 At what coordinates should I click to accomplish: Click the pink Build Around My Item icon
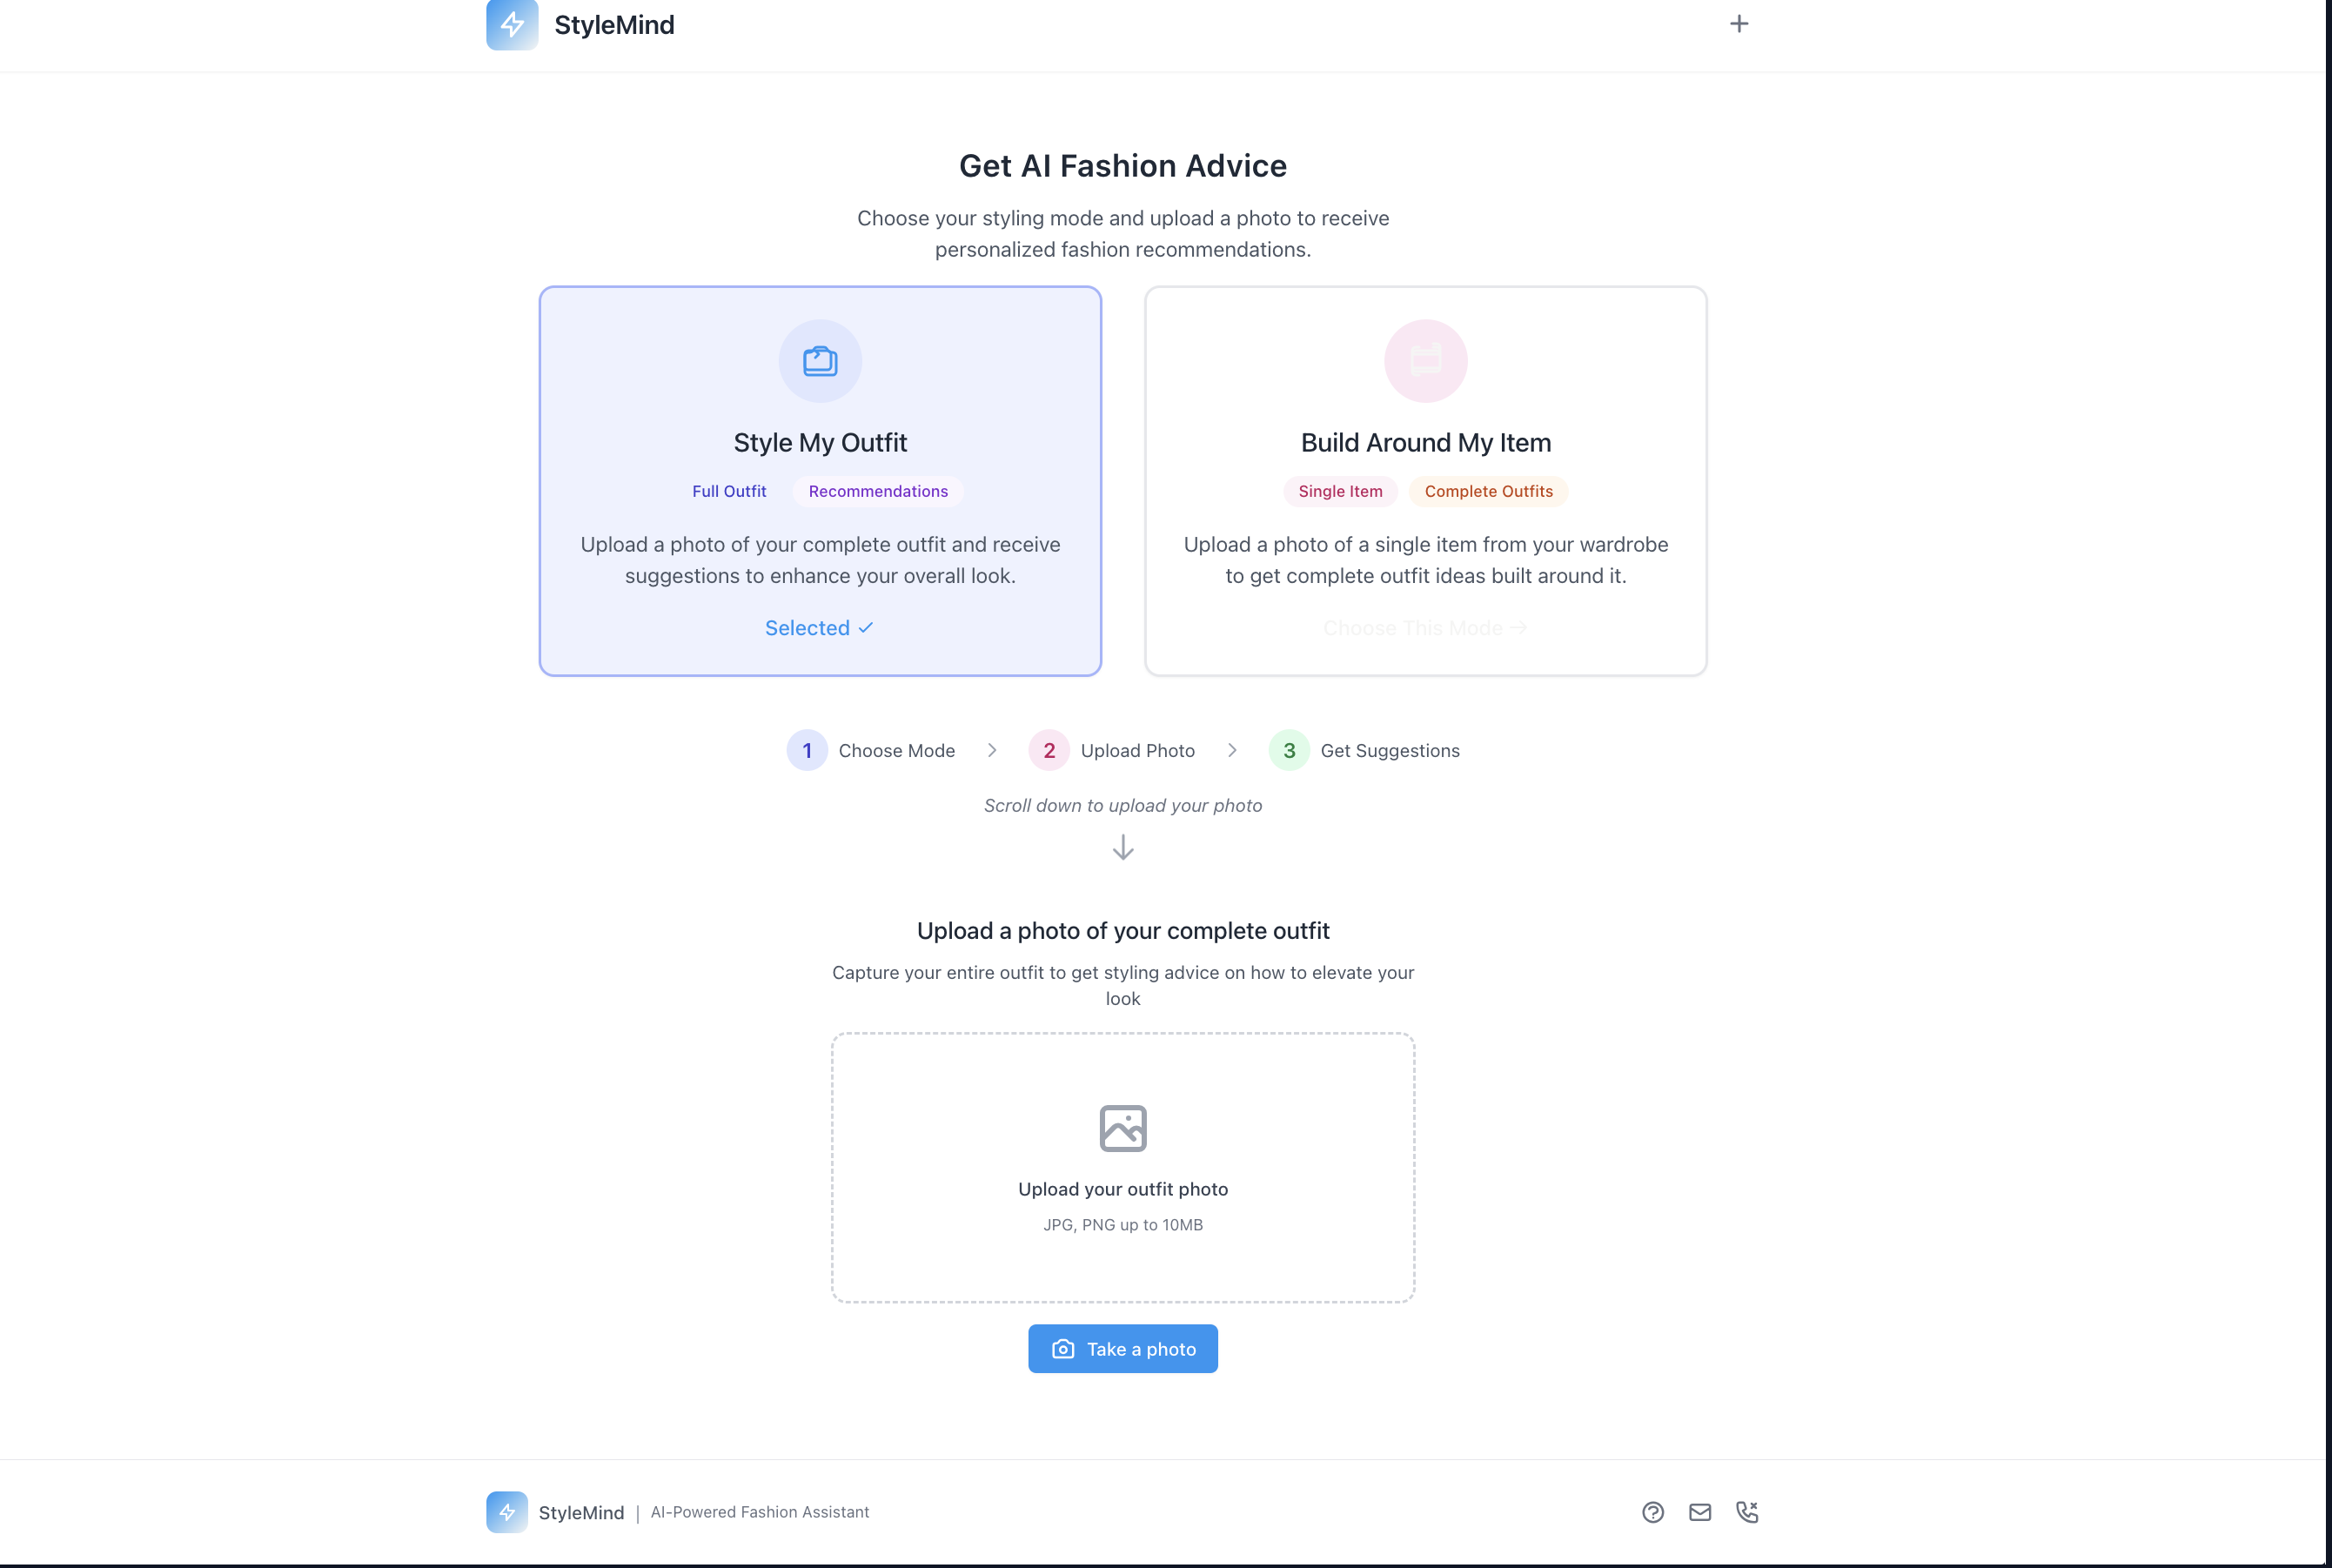point(1425,361)
